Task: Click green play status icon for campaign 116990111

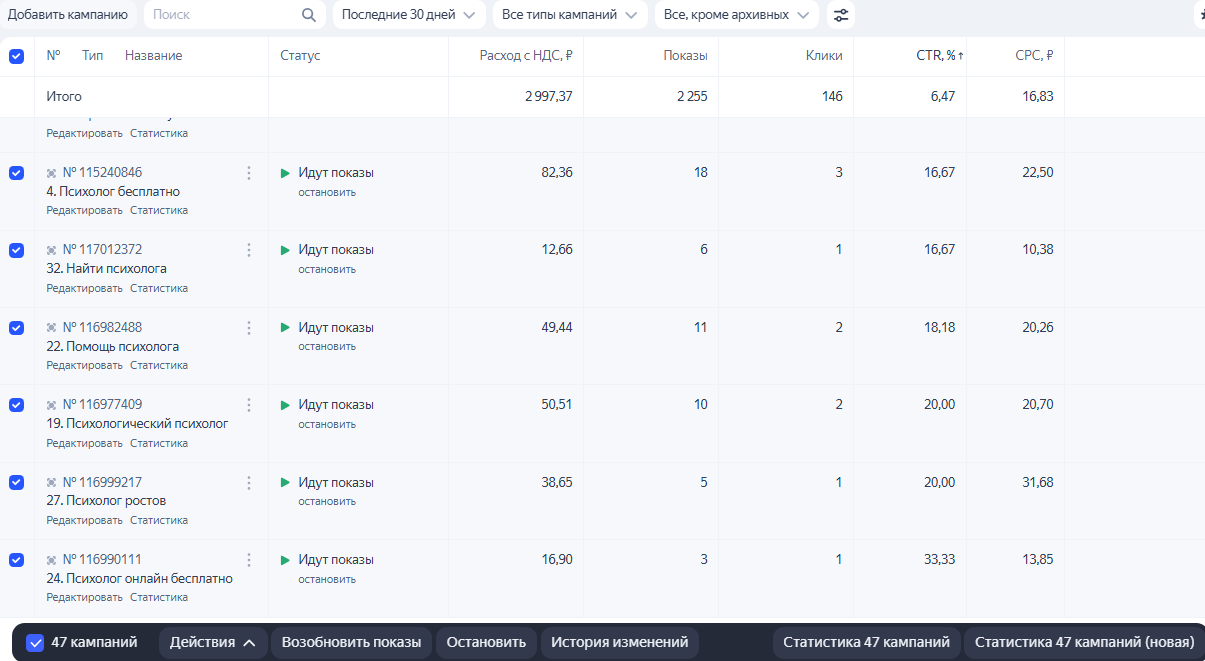Action: point(285,560)
